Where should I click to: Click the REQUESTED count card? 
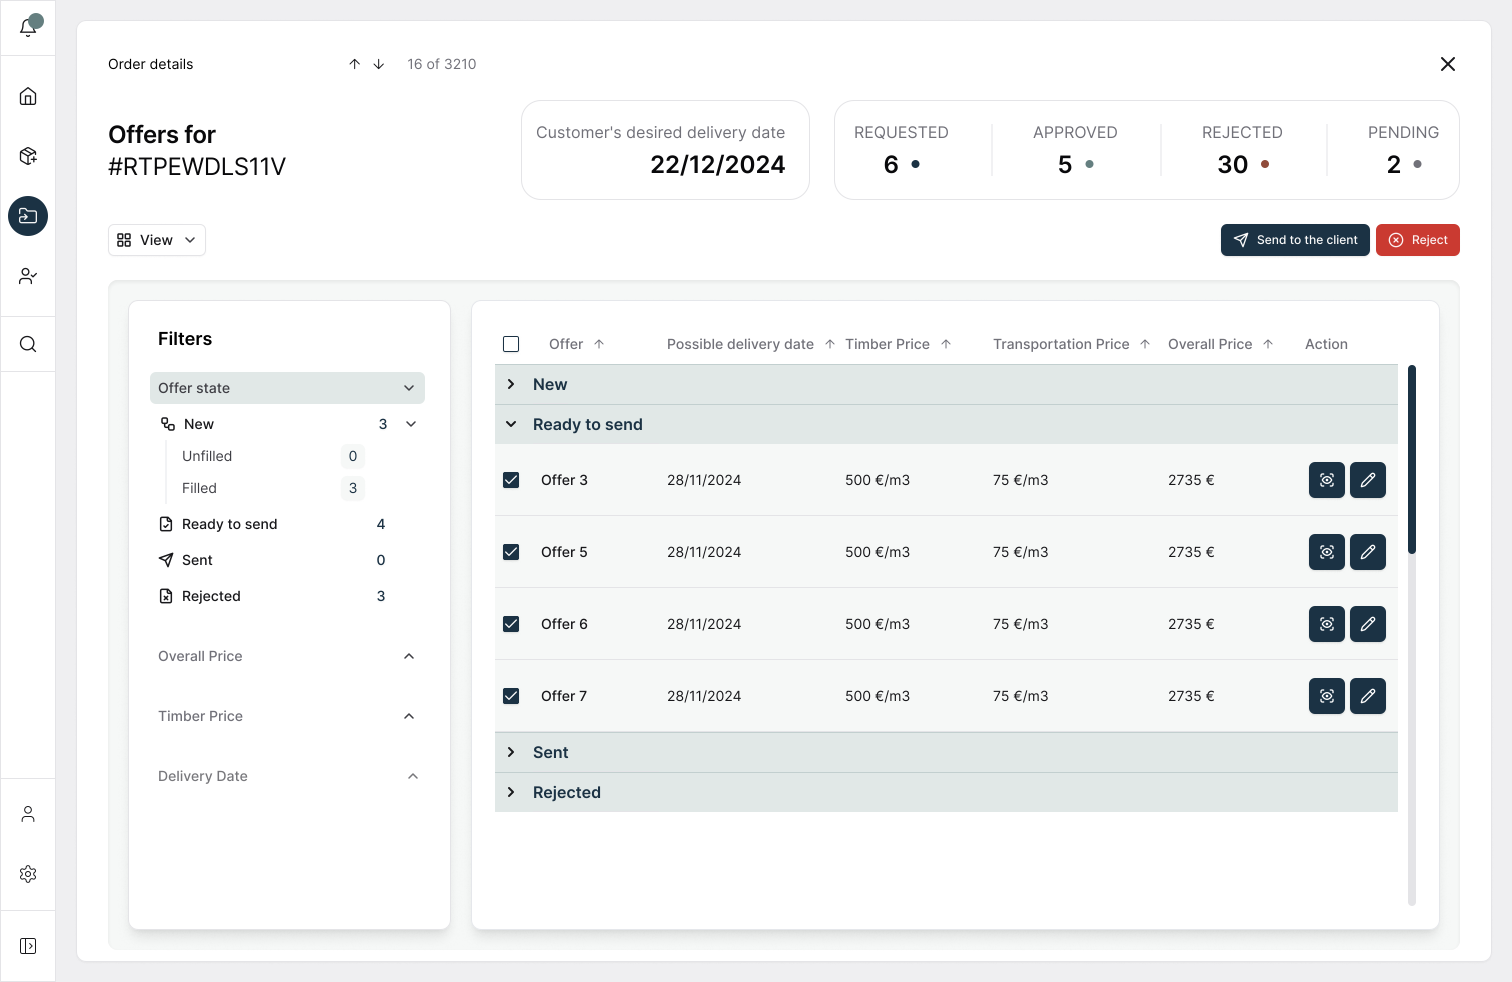[901, 150]
